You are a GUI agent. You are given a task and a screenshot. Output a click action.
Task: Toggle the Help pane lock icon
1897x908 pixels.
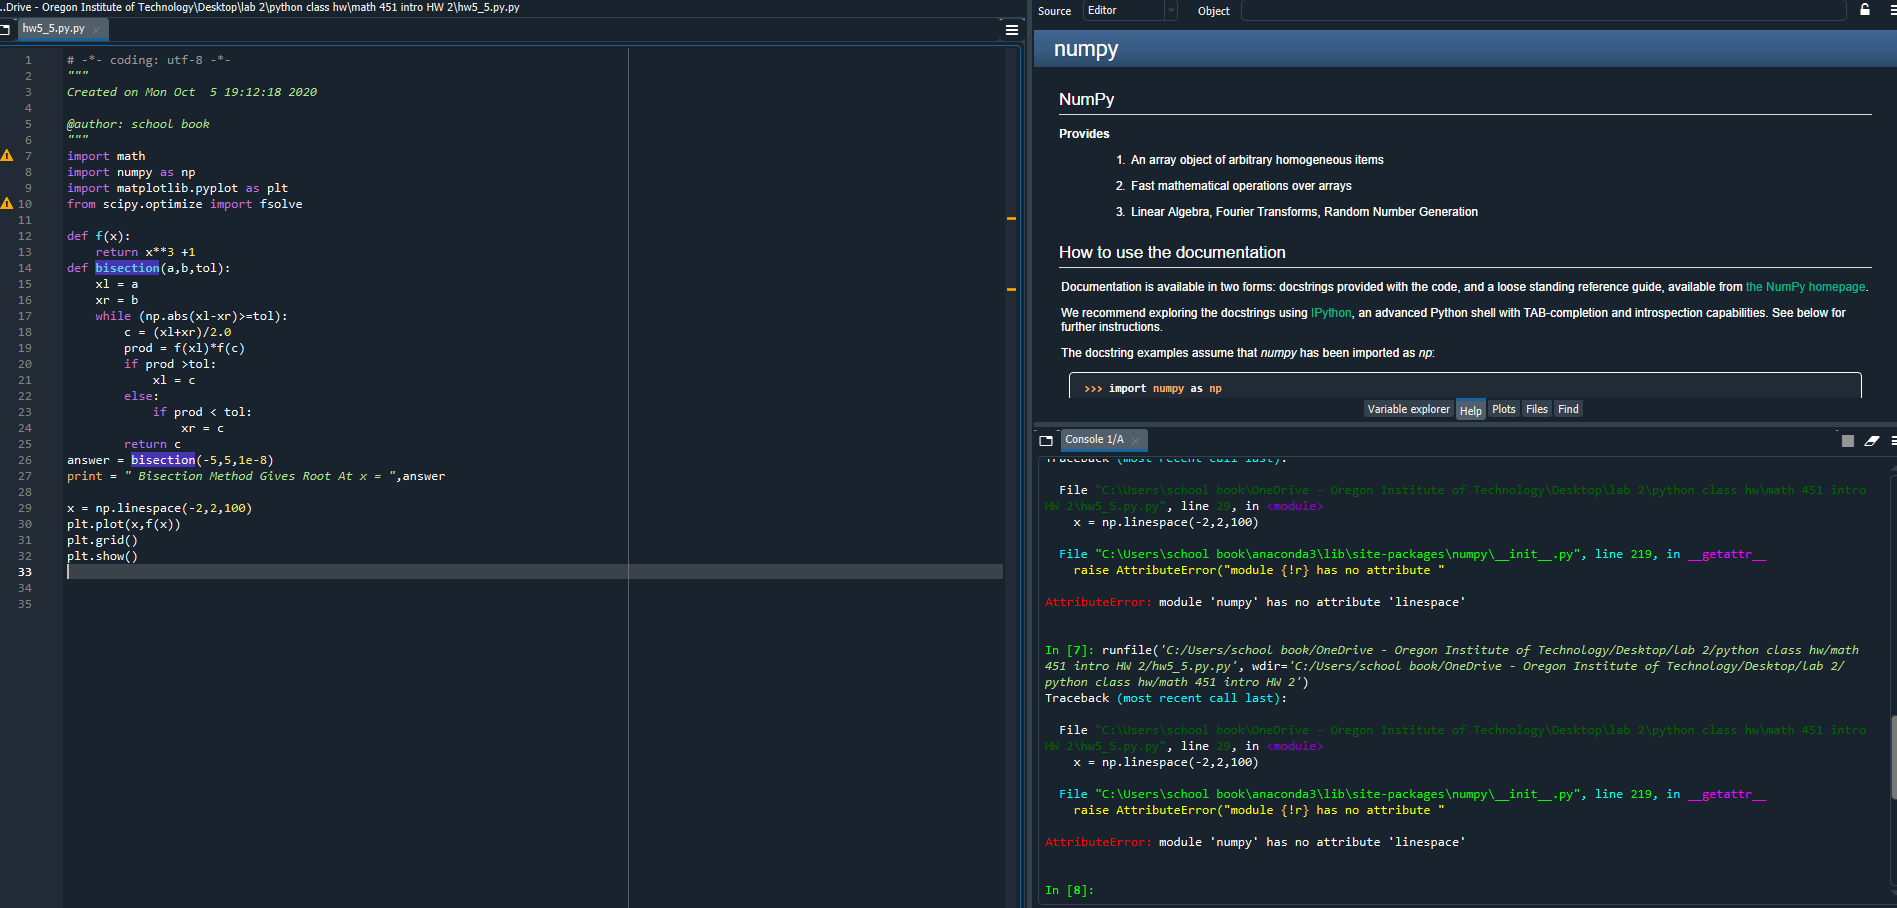coord(1865,10)
